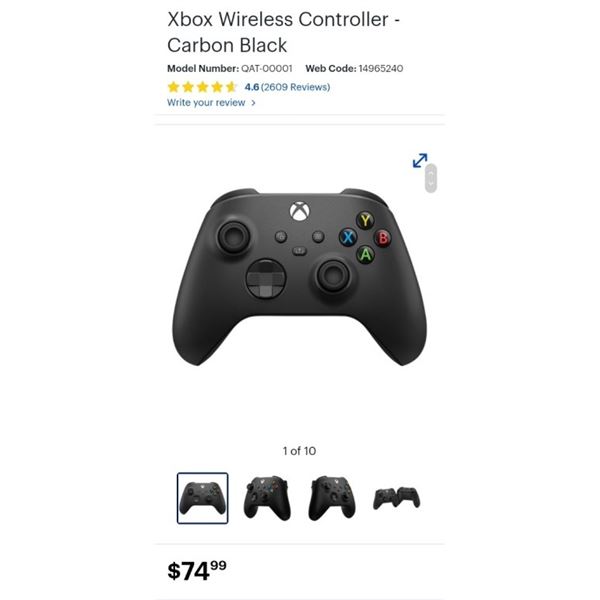Select the fourth thumbnail showing two controllers
The width and height of the screenshot is (600, 600).
point(396,498)
